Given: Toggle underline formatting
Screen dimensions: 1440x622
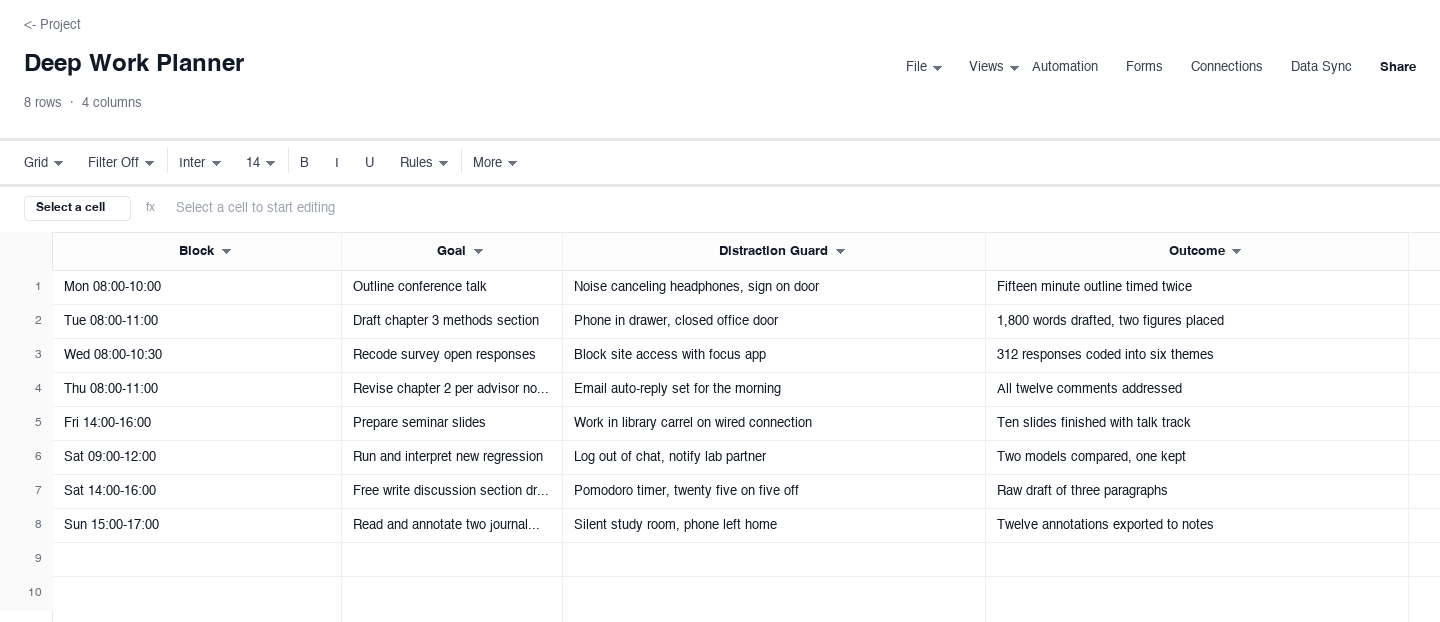Looking at the screenshot, I should (370, 163).
